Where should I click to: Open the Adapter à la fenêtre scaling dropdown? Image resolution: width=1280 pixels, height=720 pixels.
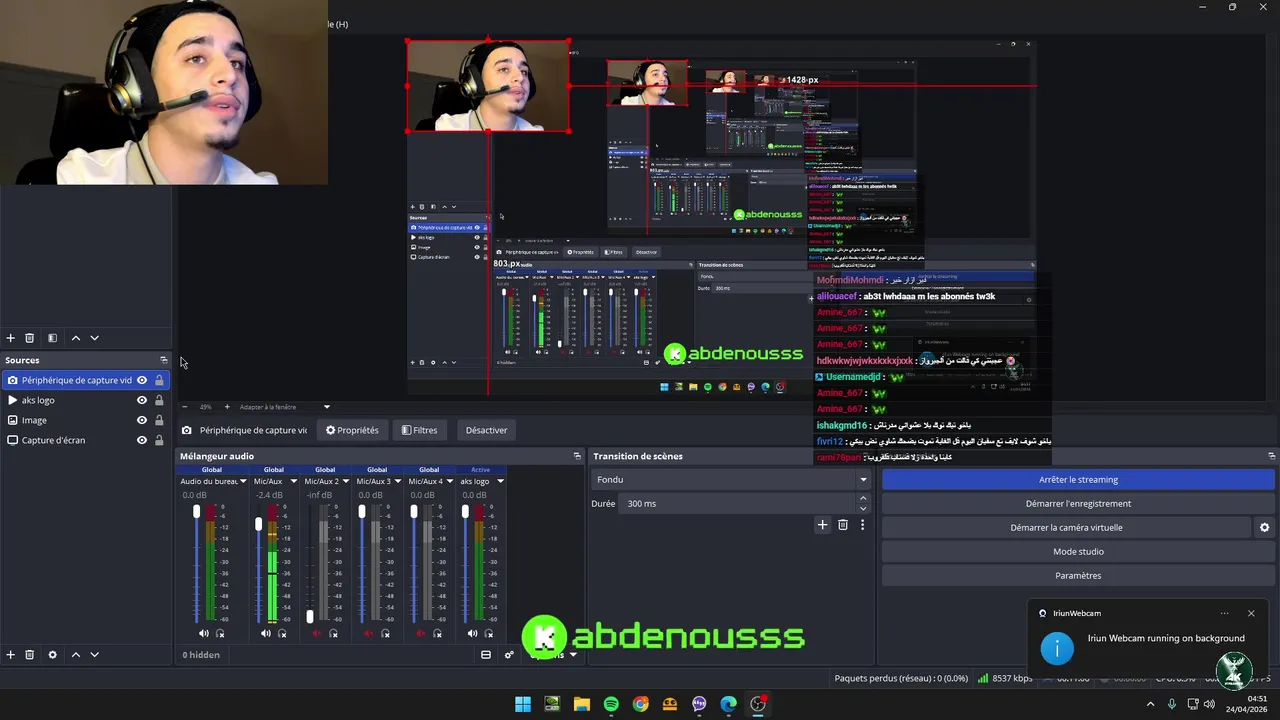pyautogui.click(x=285, y=407)
